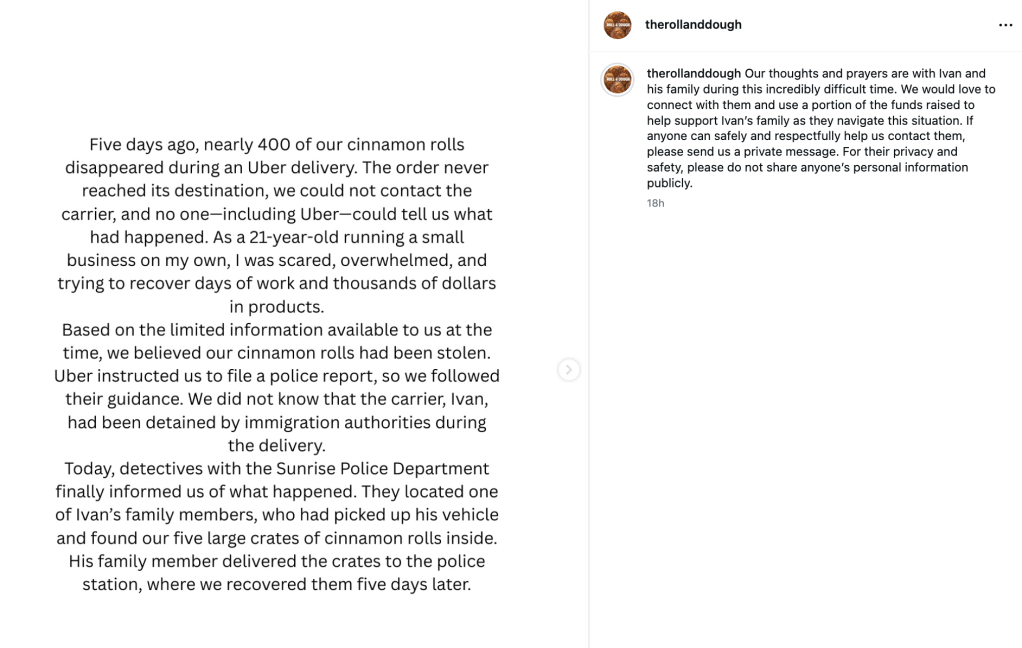The image size is (1022, 648).
Task: Click last slide line 'station, where we recovered'
Action: (276, 584)
